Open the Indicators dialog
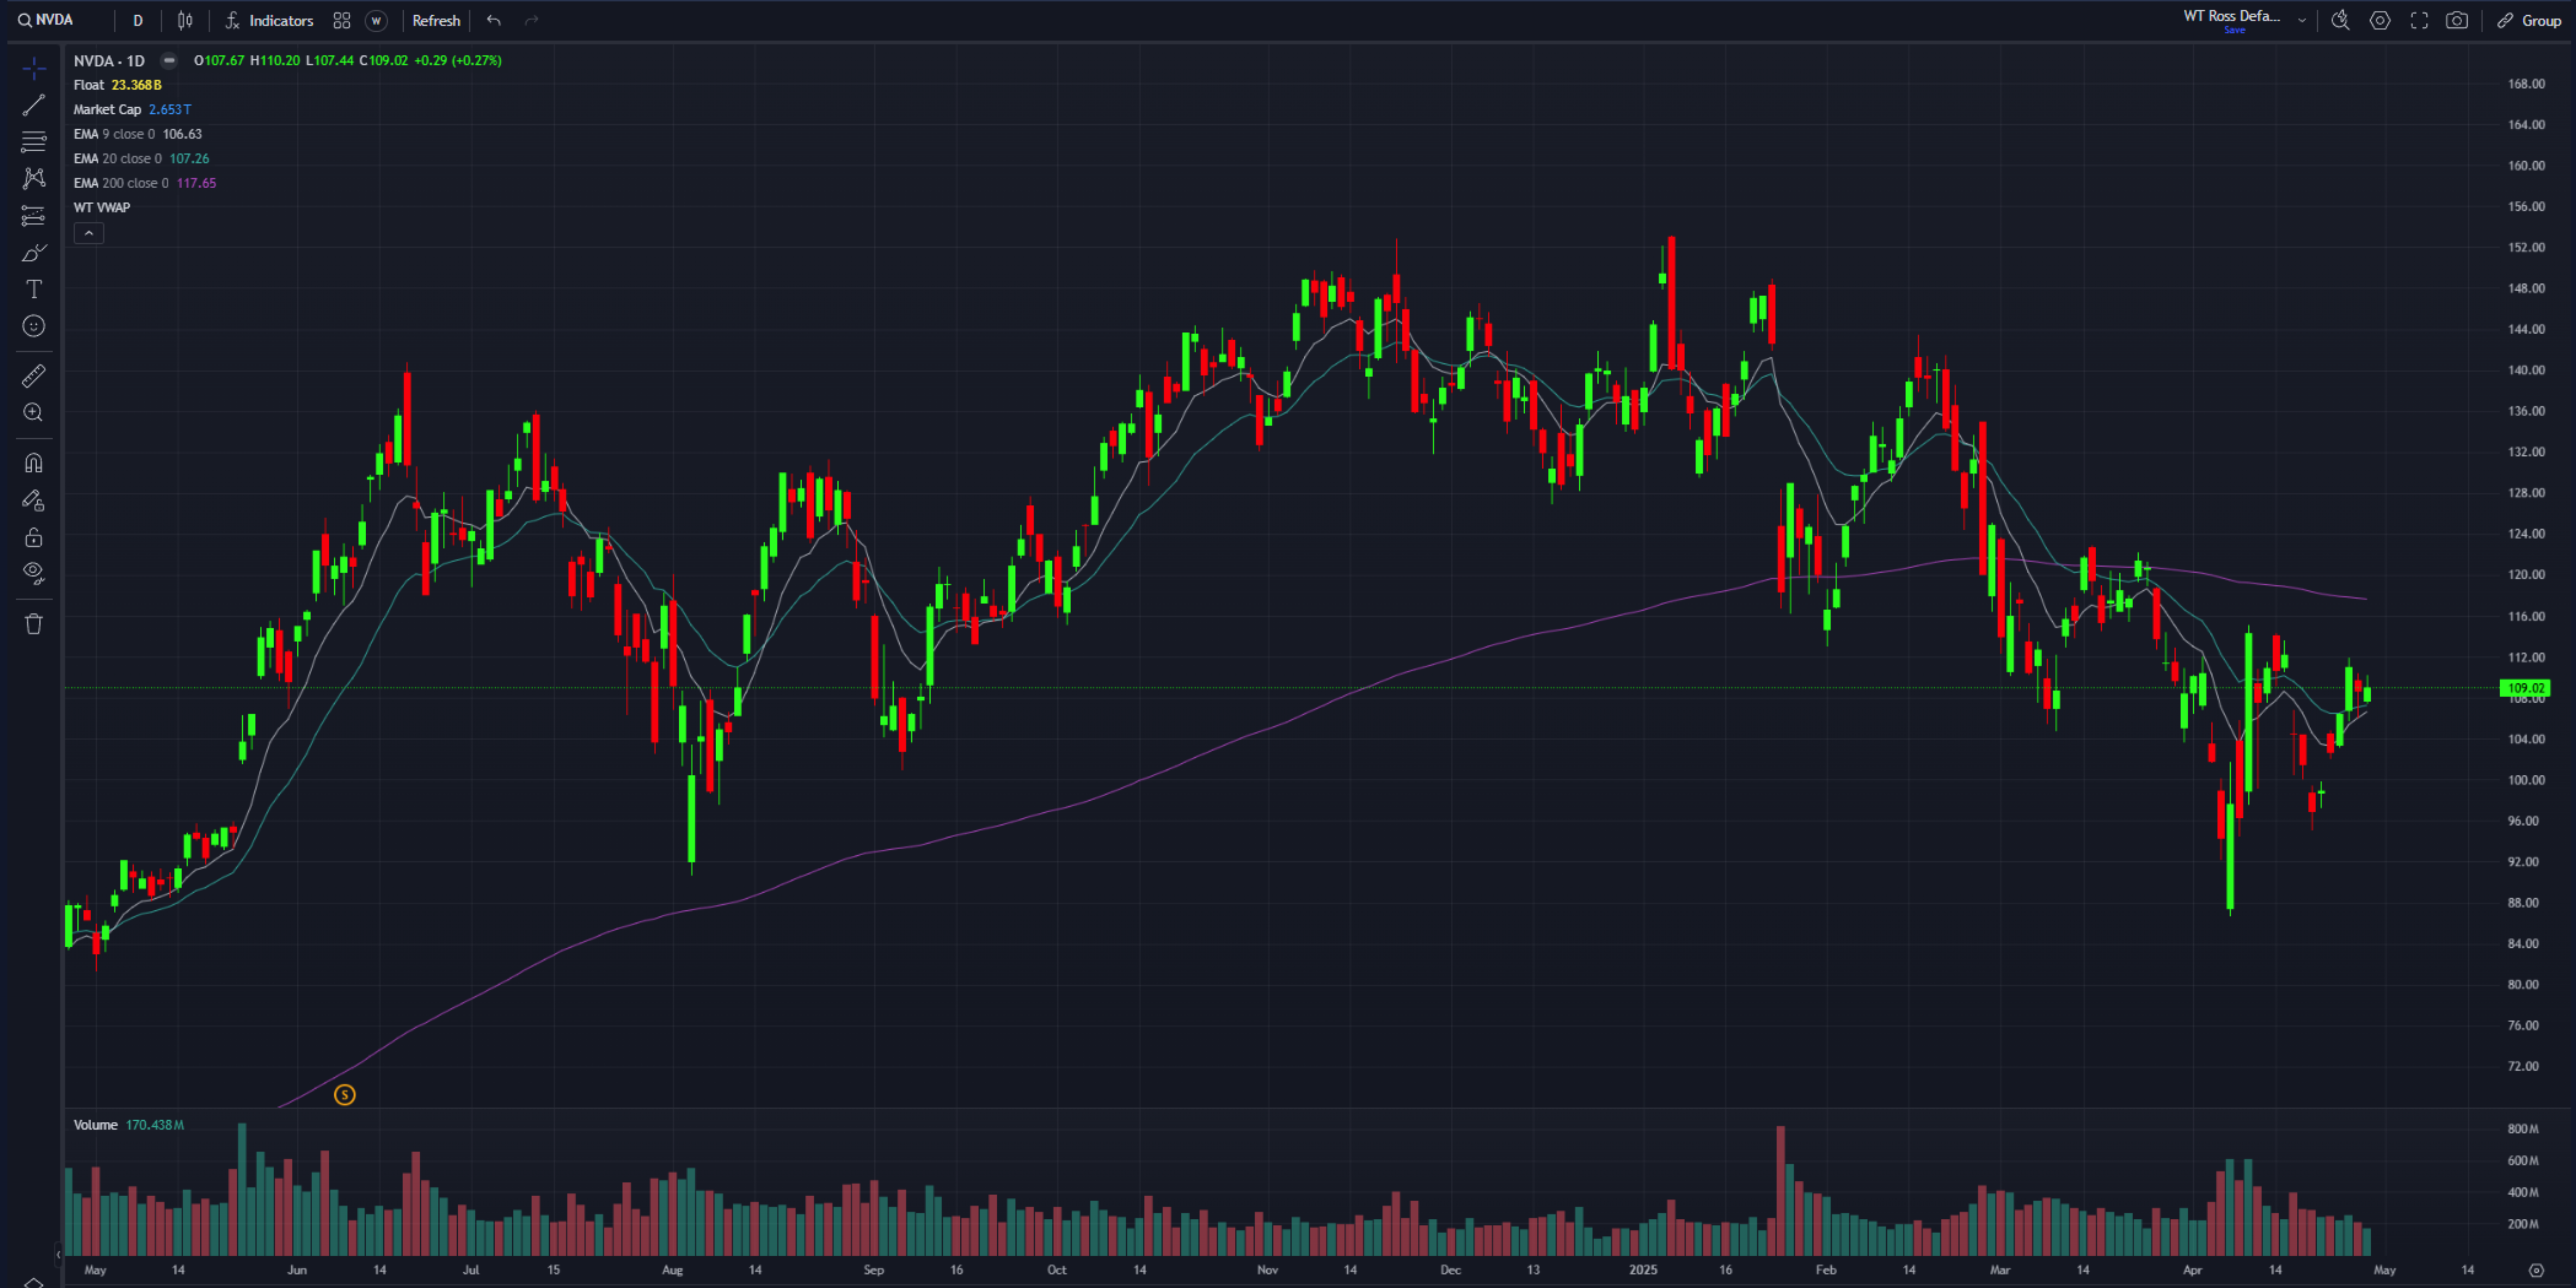Viewport: 2576px width, 1288px height. click(269, 20)
